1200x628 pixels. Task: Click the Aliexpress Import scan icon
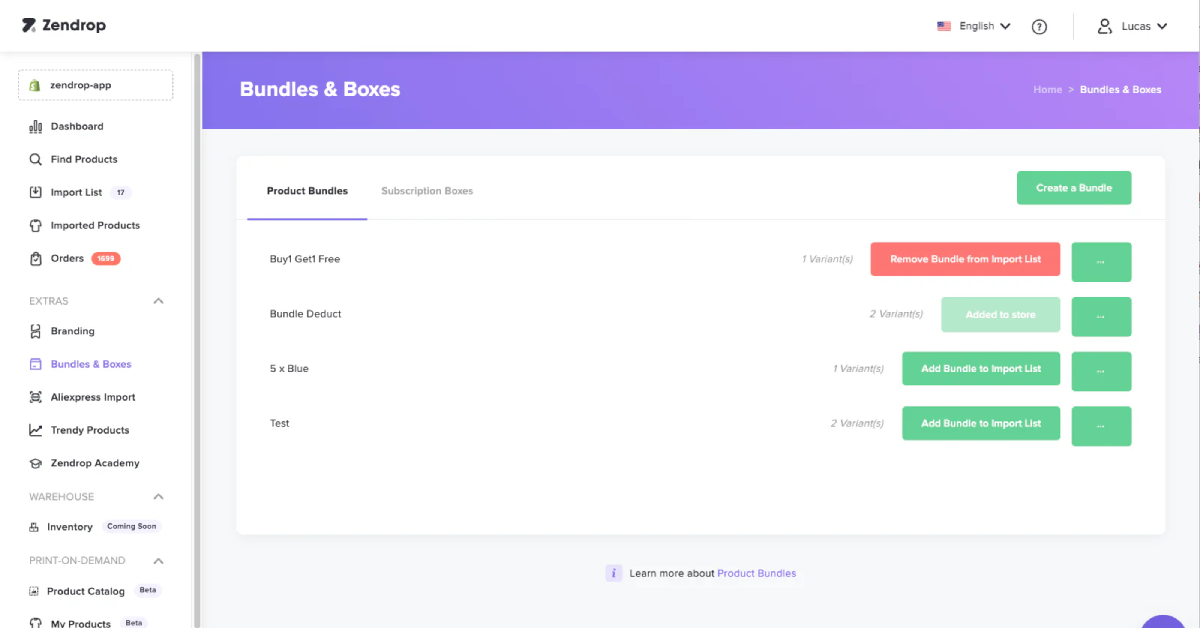[36, 397]
